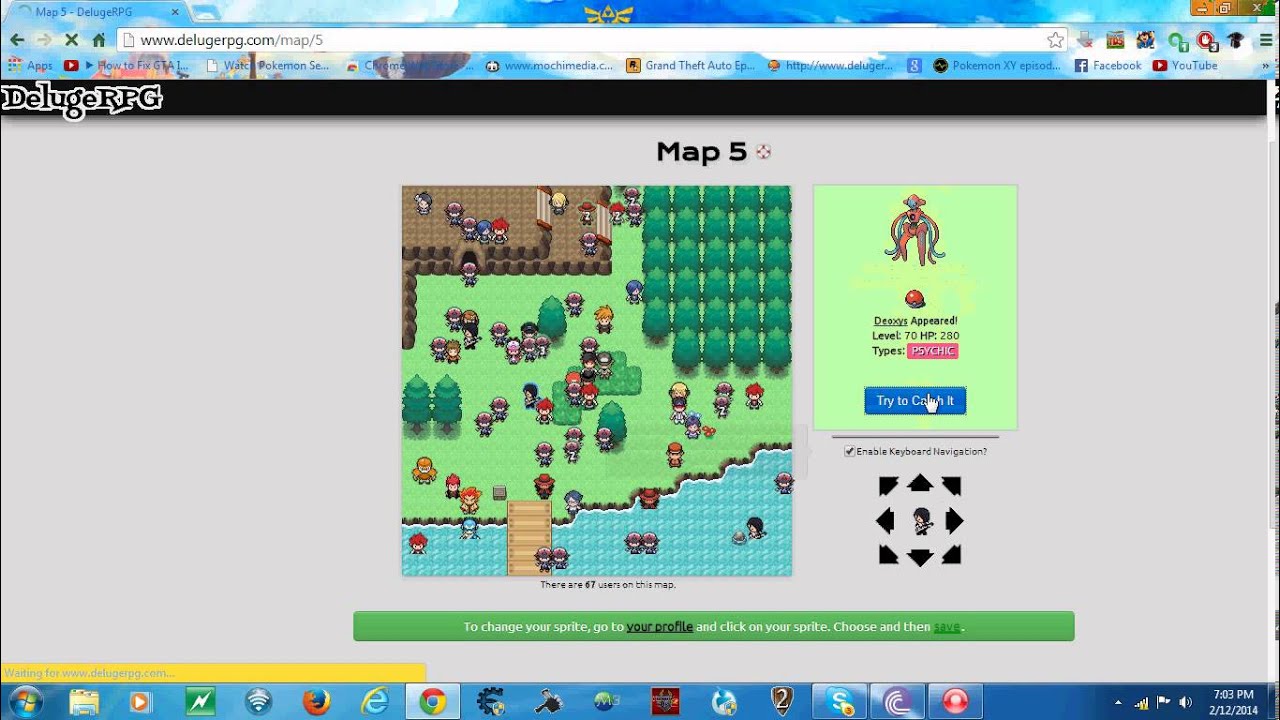This screenshot has width=1280, height=720.
Task: Click the Chrome taskbar icon
Action: tap(432, 701)
